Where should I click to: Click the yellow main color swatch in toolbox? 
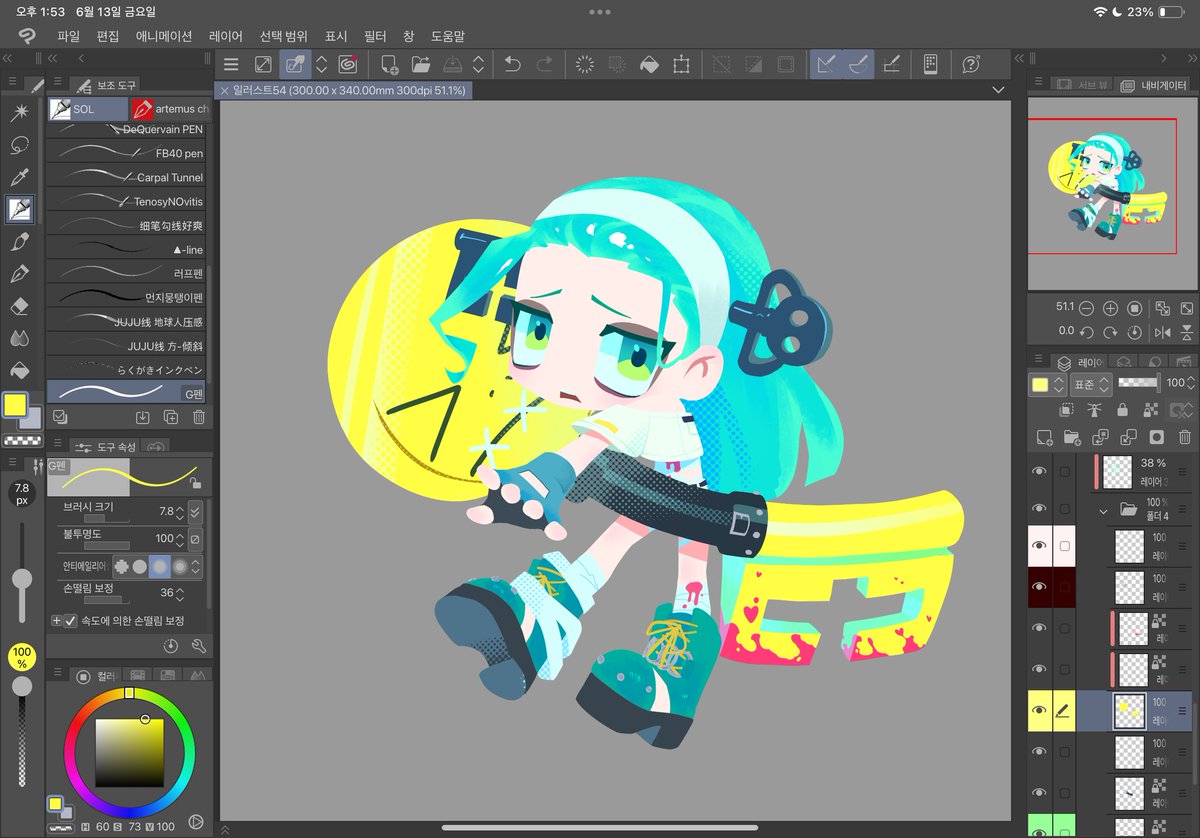[x=14, y=404]
